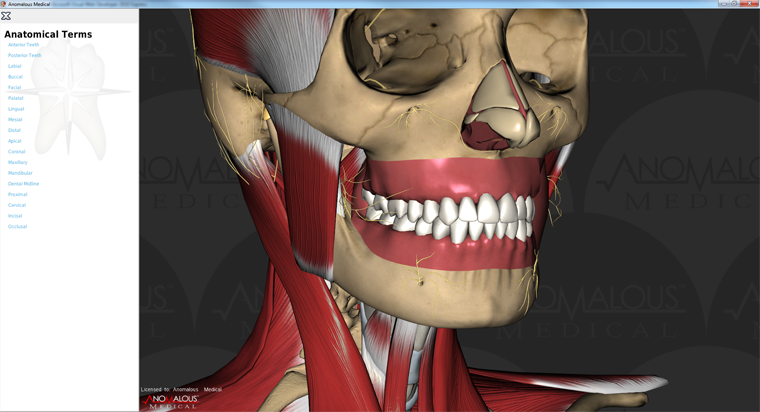Screen dimensions: 760x412
Task: Open the Incisal term
Action: [15, 216]
